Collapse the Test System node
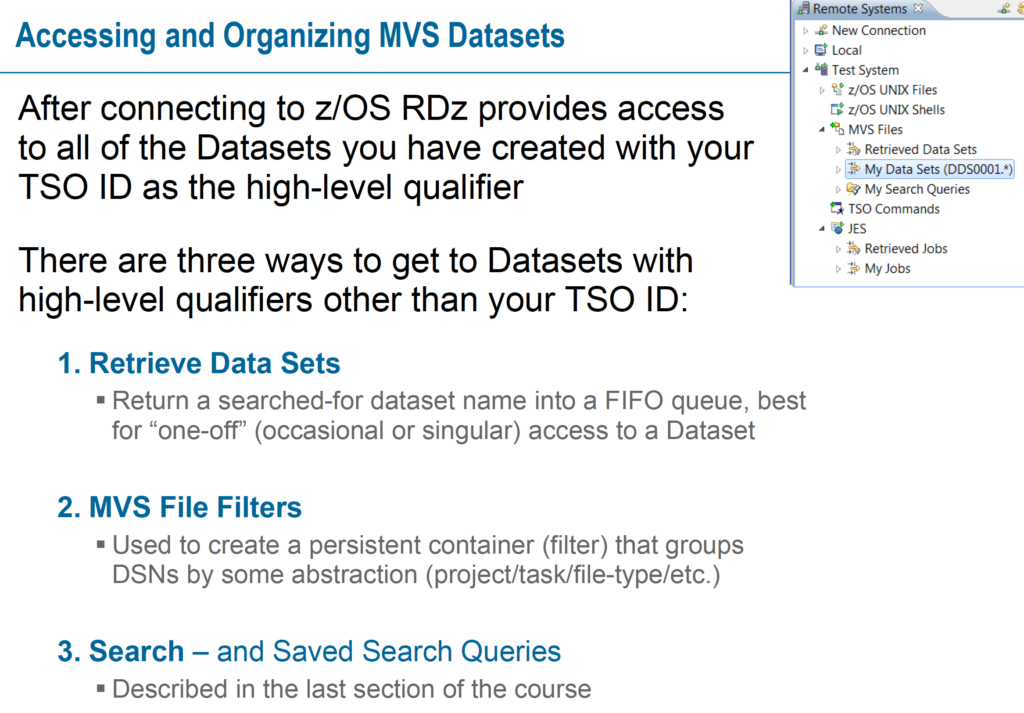The height and width of the screenshot is (713, 1024). 806,70
